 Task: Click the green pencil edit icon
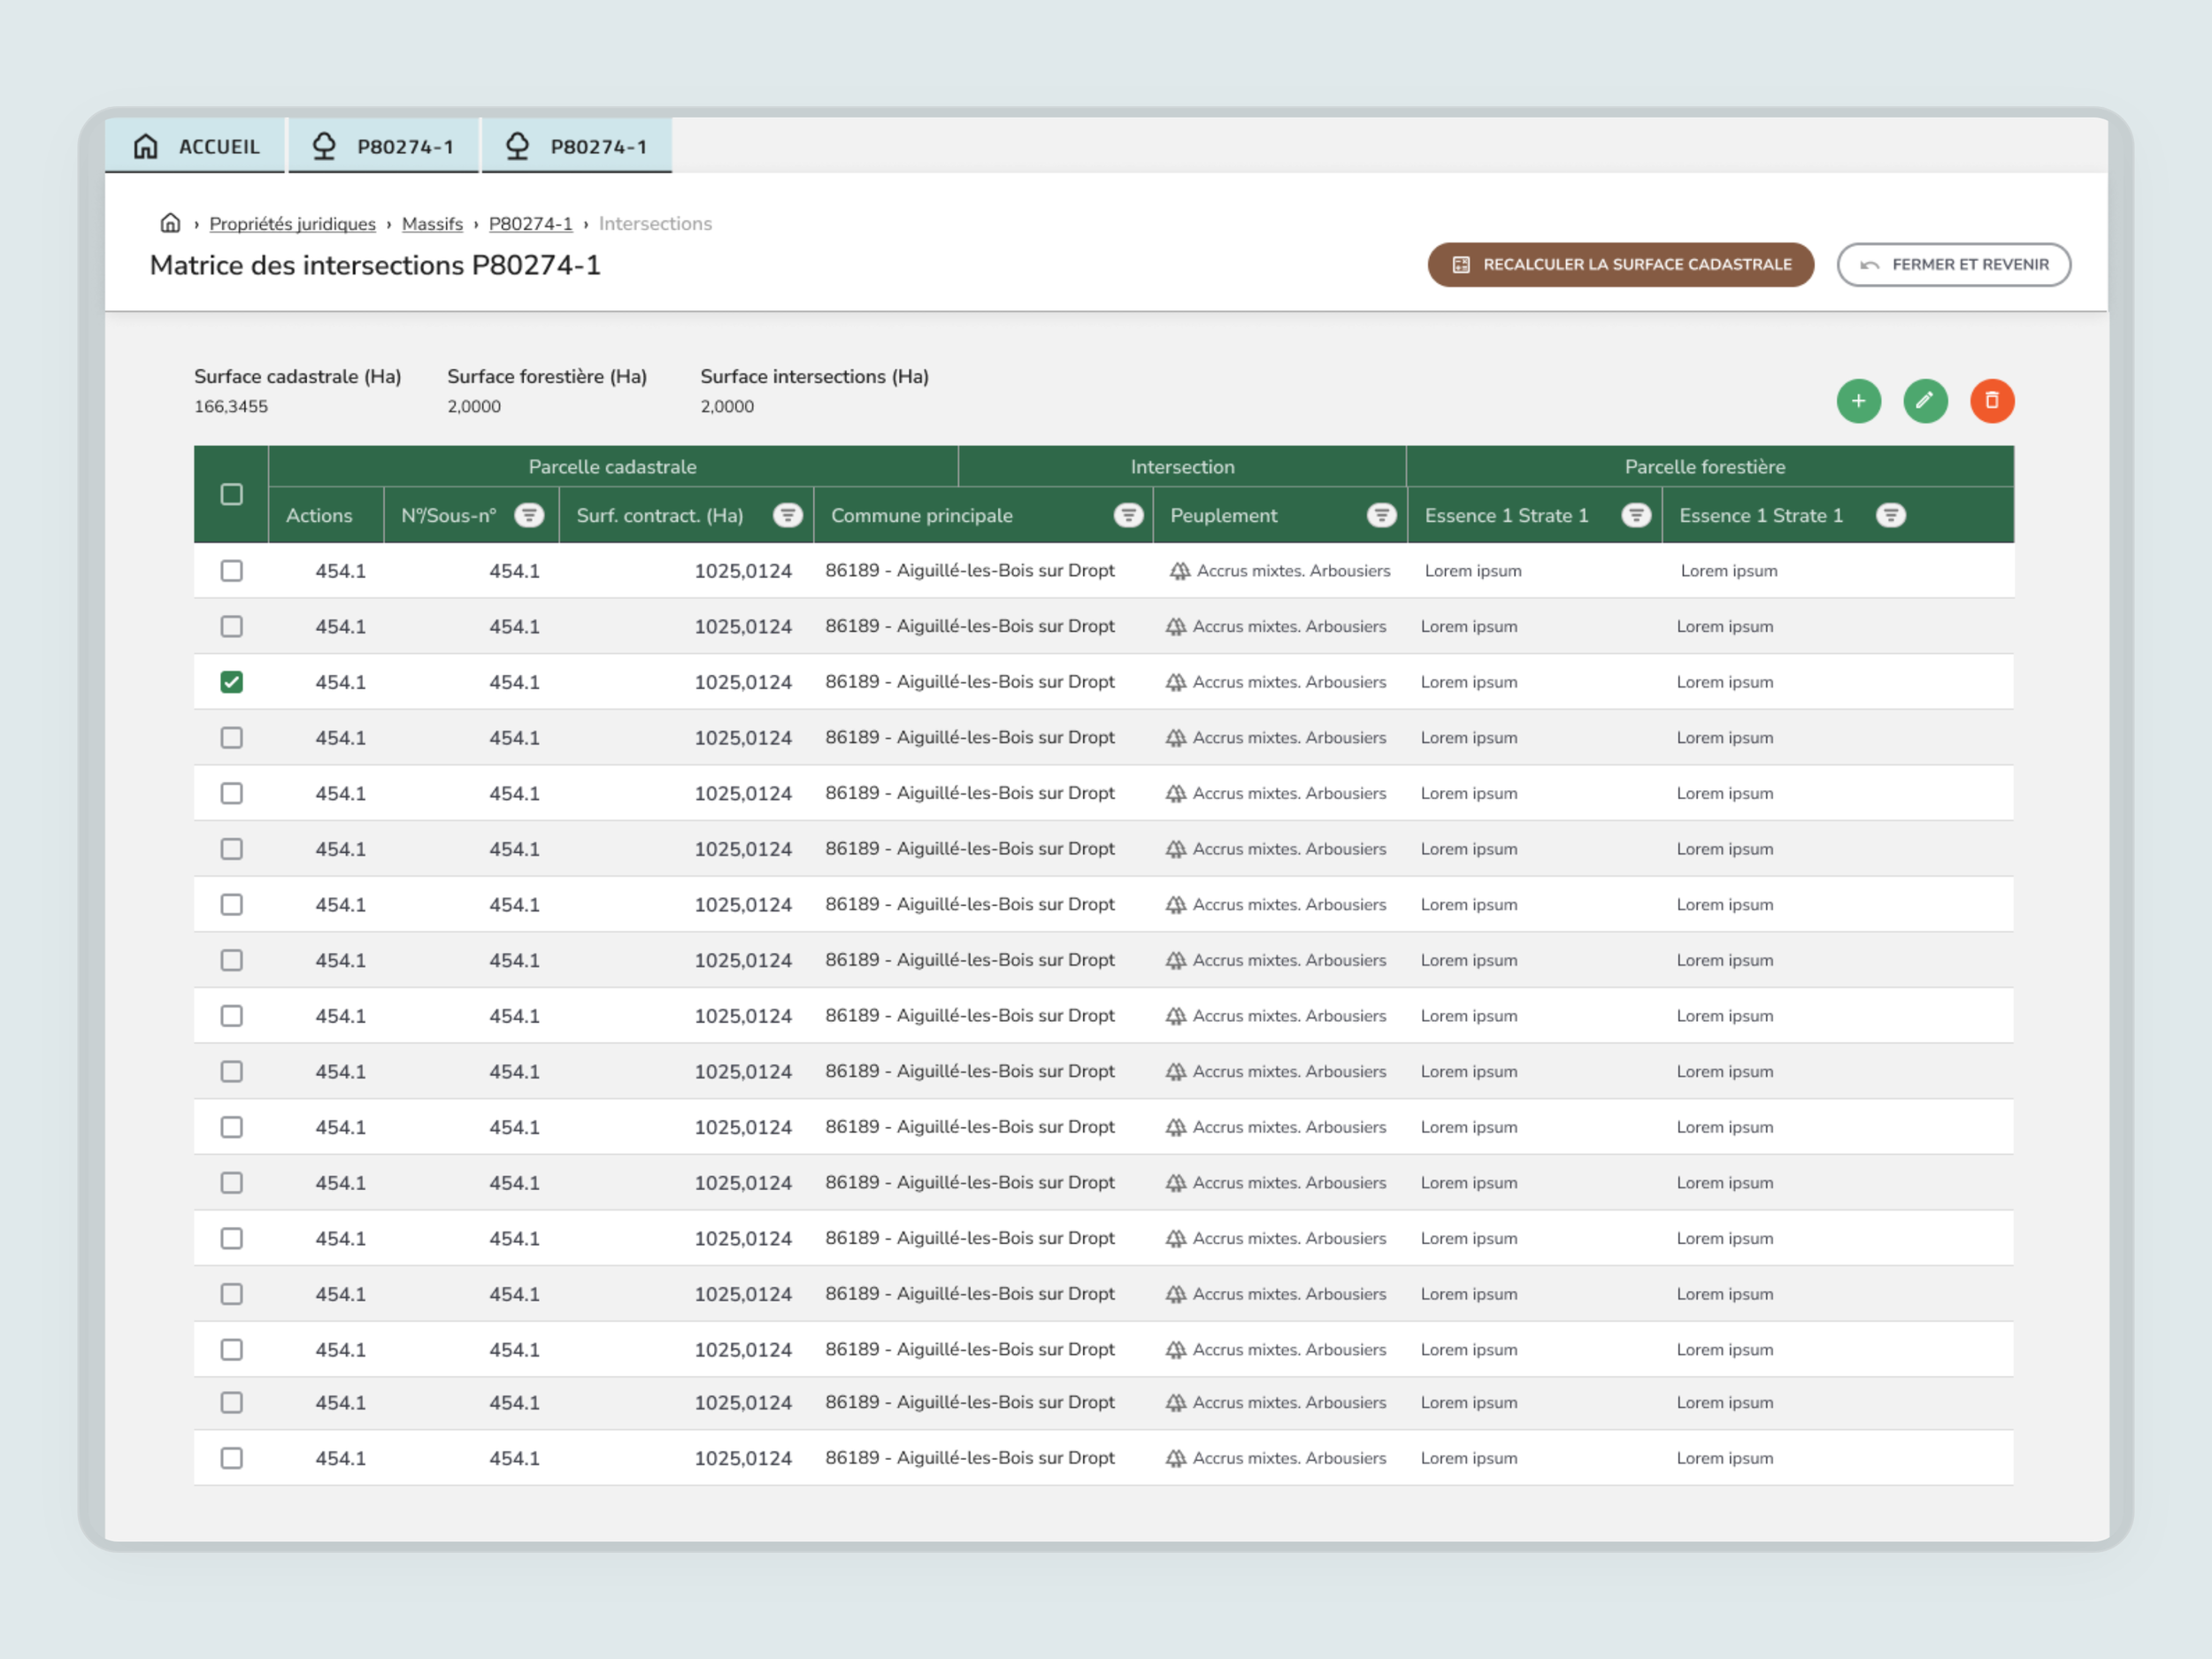pos(1925,401)
